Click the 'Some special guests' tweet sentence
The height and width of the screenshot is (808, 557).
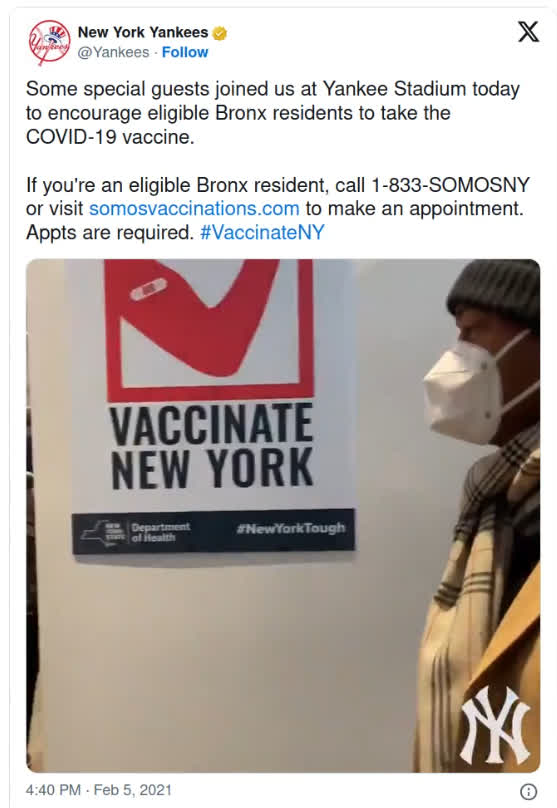(x=273, y=113)
